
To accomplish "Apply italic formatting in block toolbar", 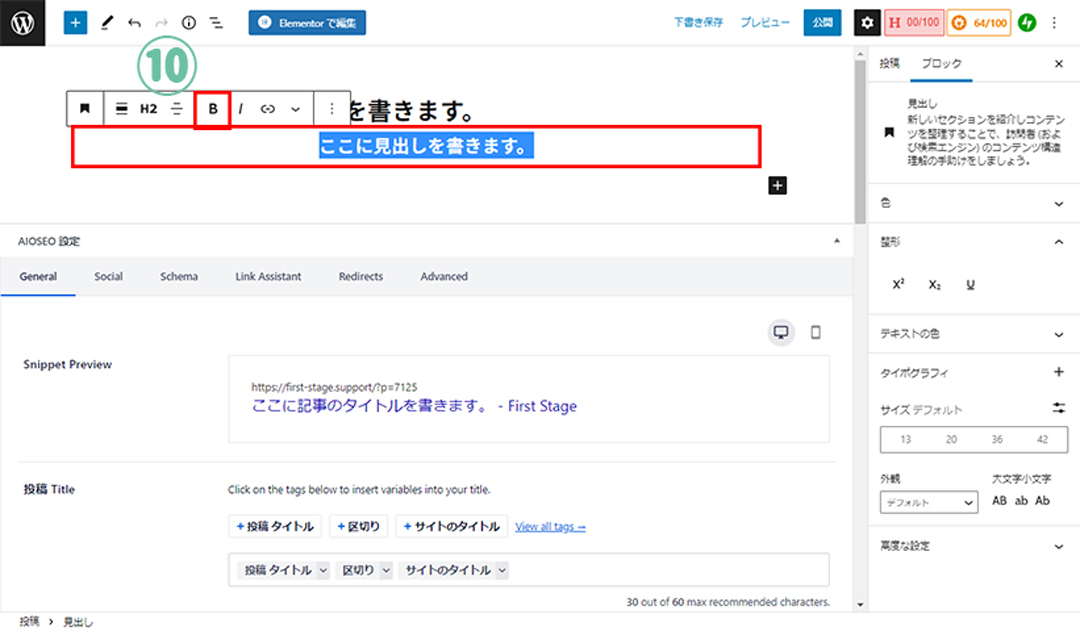I will [240, 109].
